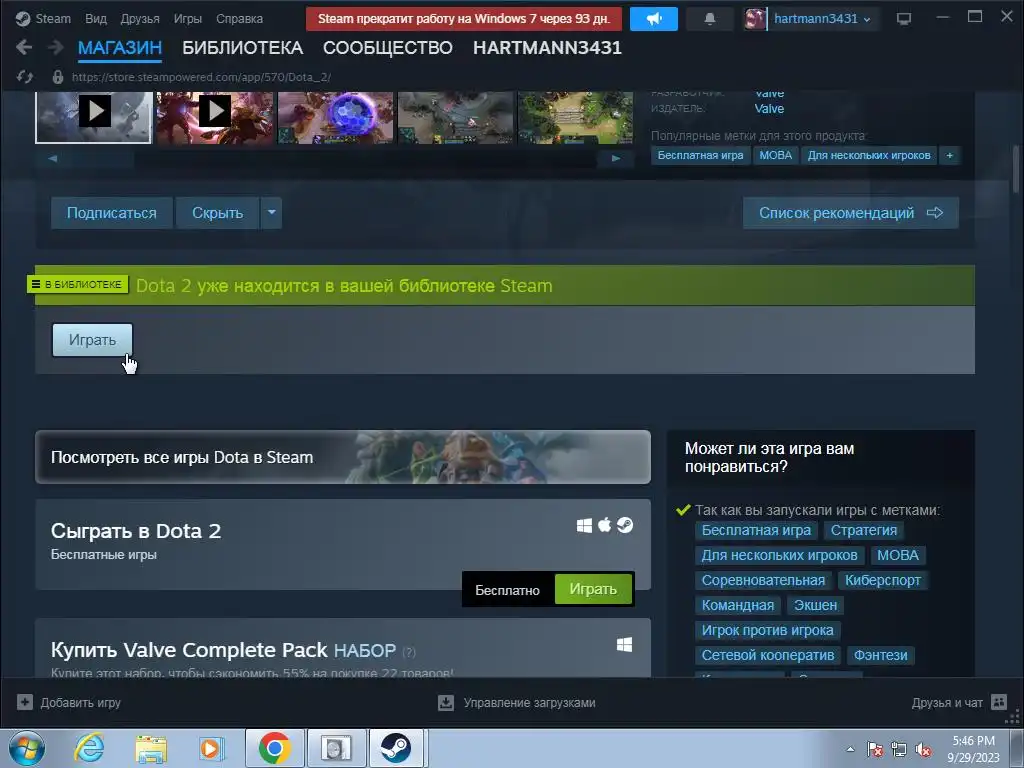Click the Подписаться button
This screenshot has width=1024, height=768.
tap(112, 213)
